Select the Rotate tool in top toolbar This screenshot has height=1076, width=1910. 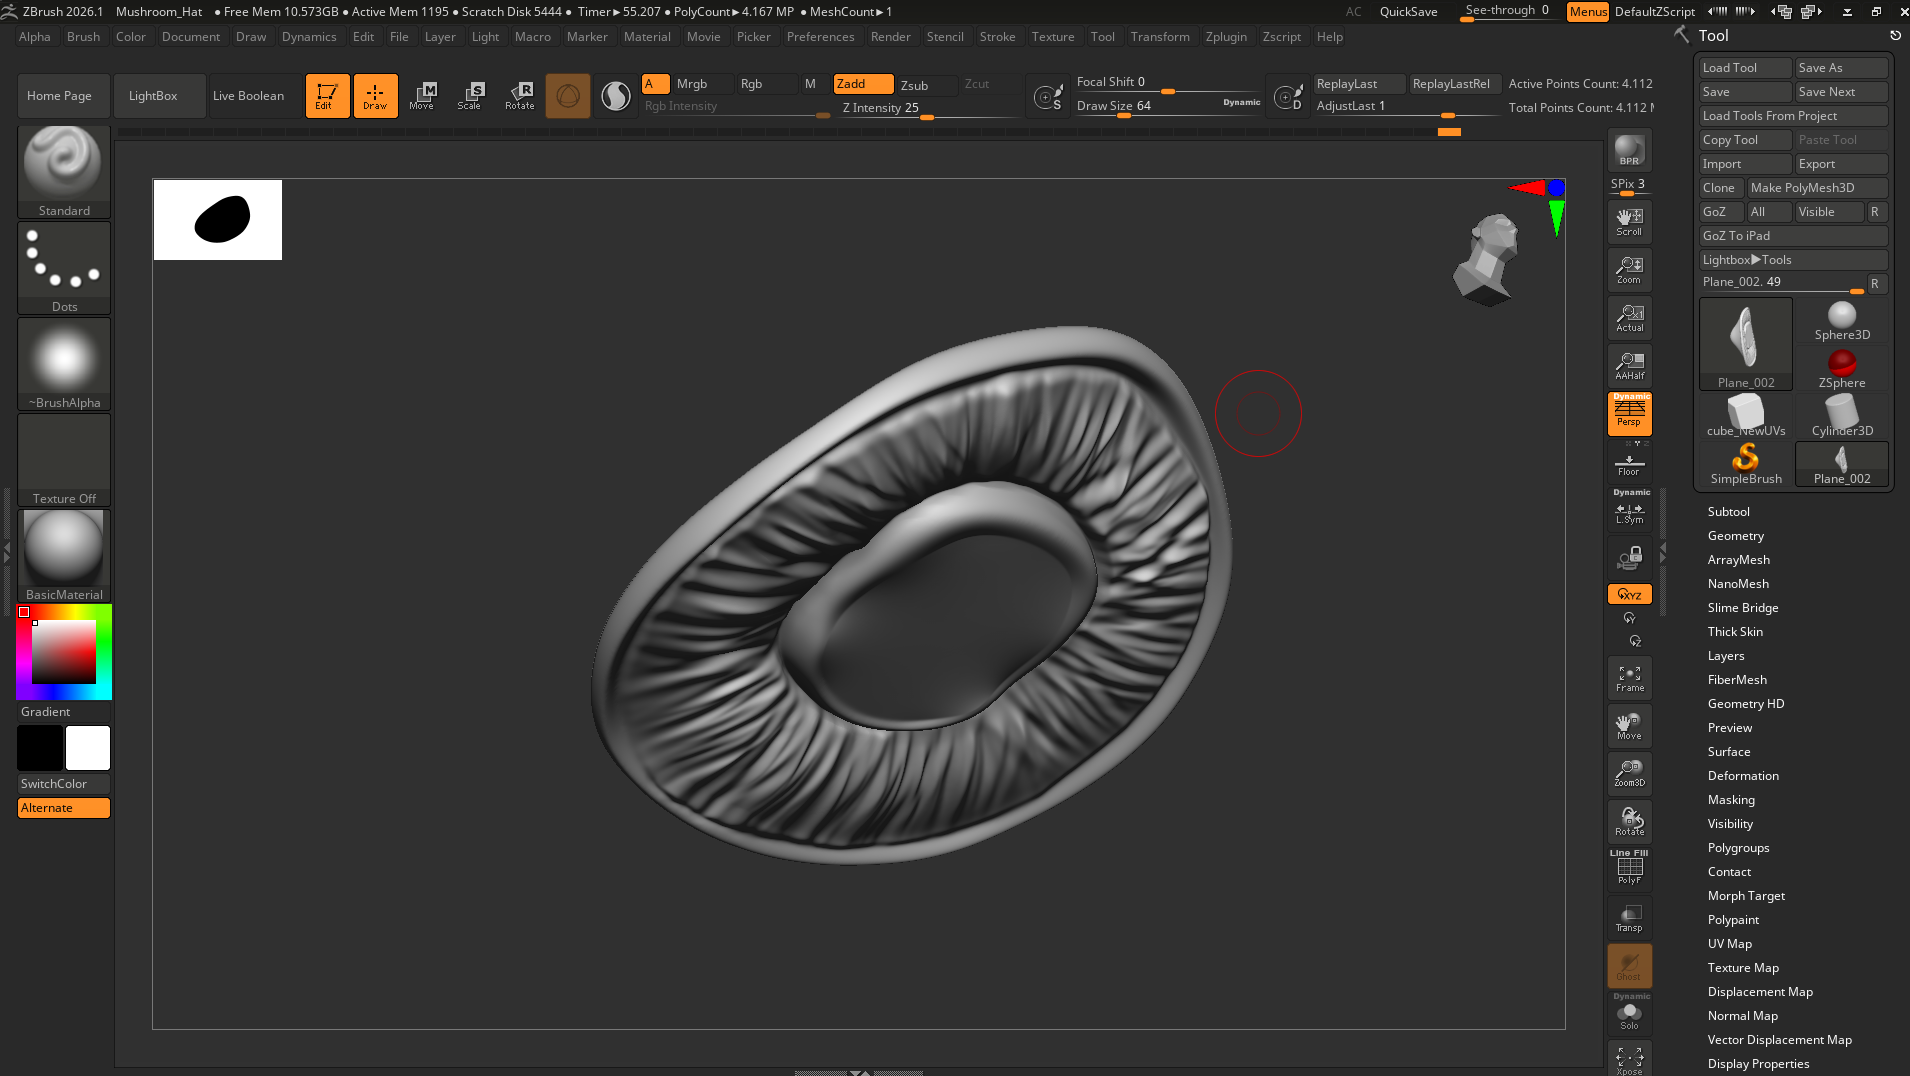519,96
